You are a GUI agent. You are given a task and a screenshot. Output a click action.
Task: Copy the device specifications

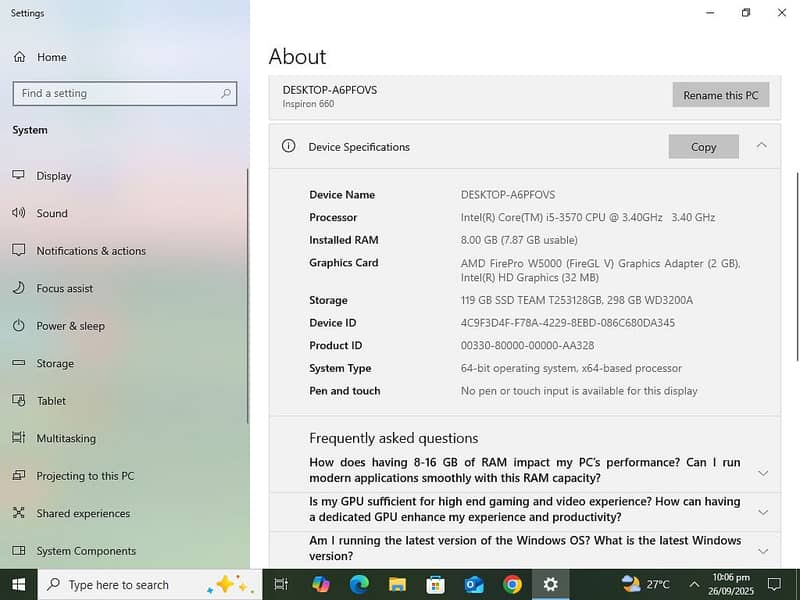coord(704,147)
